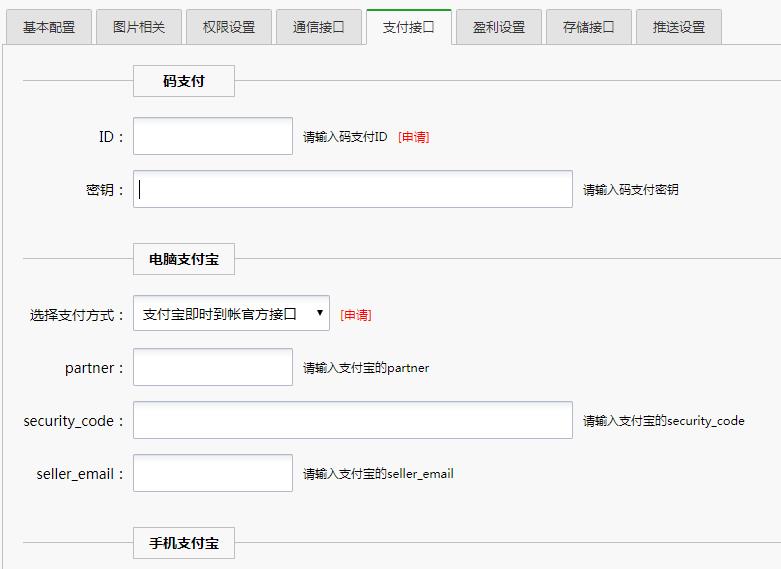The width and height of the screenshot is (781, 569).
Task: Go to the 通信接口 tab
Action: coord(319,27)
